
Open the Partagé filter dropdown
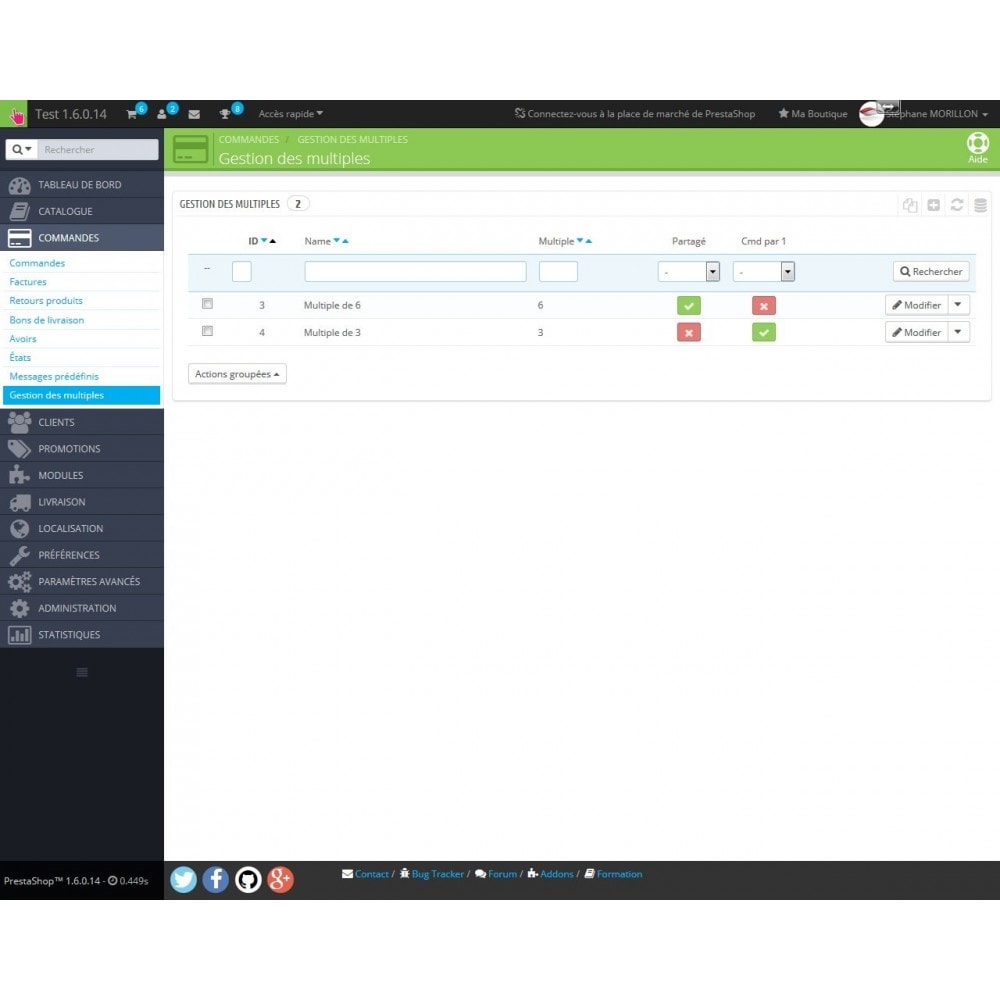(689, 272)
